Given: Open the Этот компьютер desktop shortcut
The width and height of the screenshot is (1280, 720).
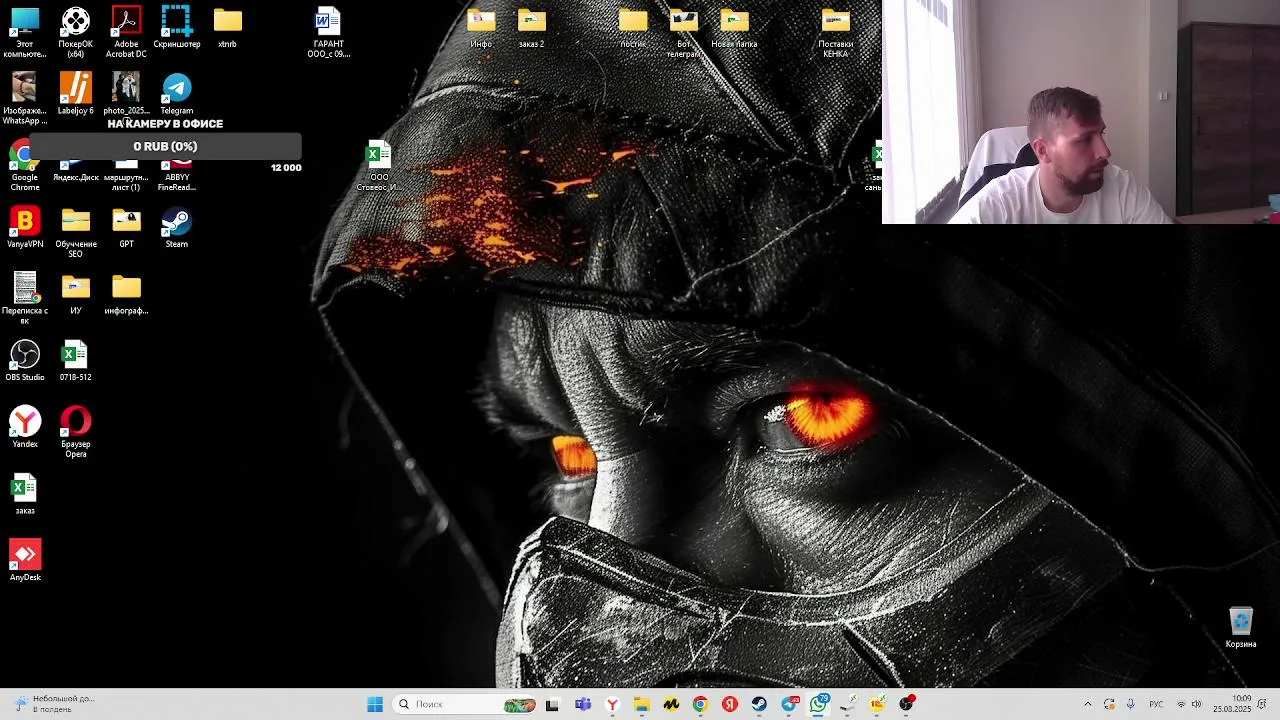Looking at the screenshot, I should [x=25, y=32].
